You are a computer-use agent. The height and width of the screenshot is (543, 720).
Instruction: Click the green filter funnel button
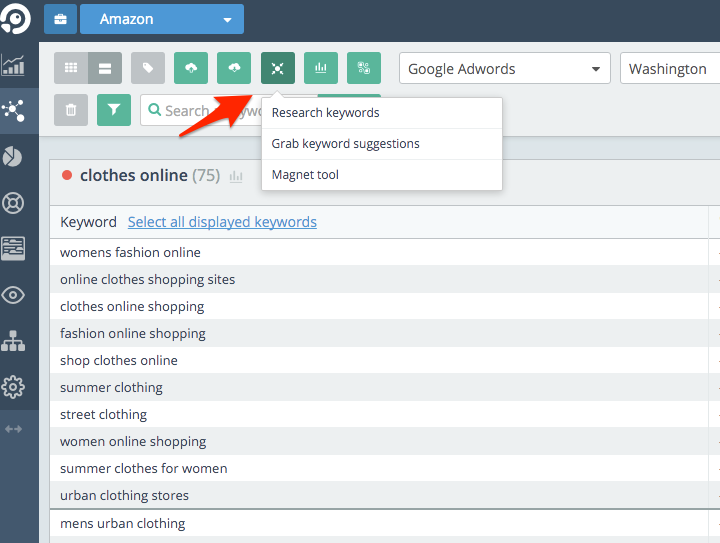pos(114,110)
